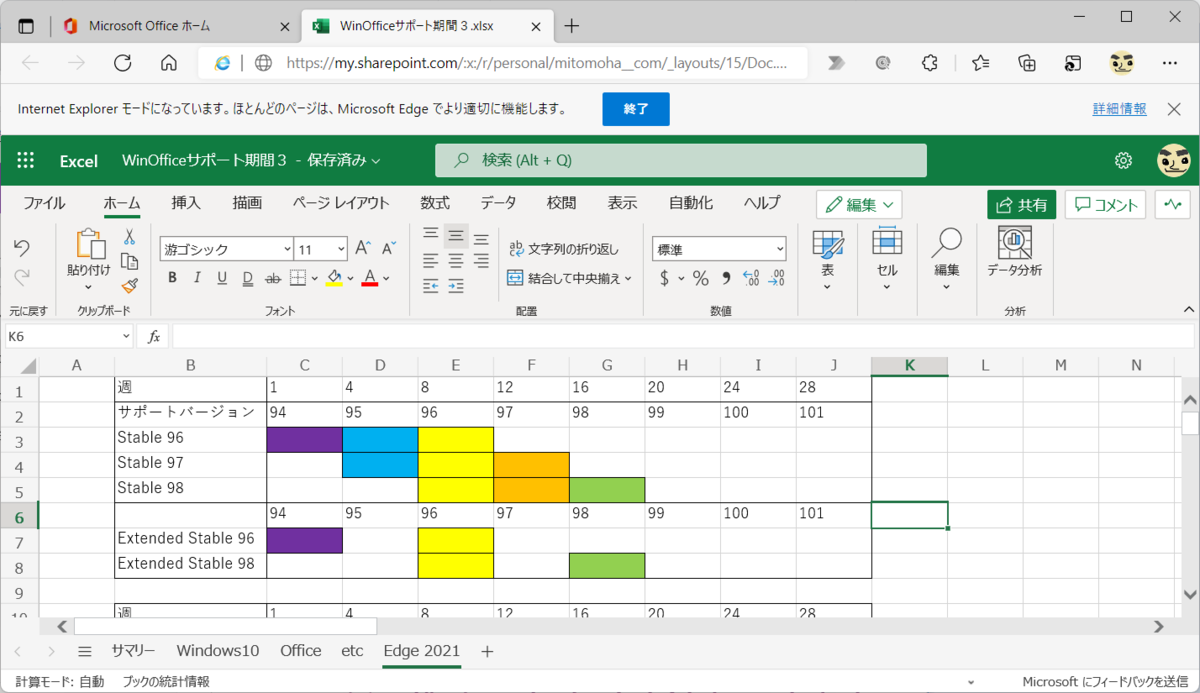The image size is (1200, 693).
Task: Open the 標準 number format dropdown
Action: point(780,249)
